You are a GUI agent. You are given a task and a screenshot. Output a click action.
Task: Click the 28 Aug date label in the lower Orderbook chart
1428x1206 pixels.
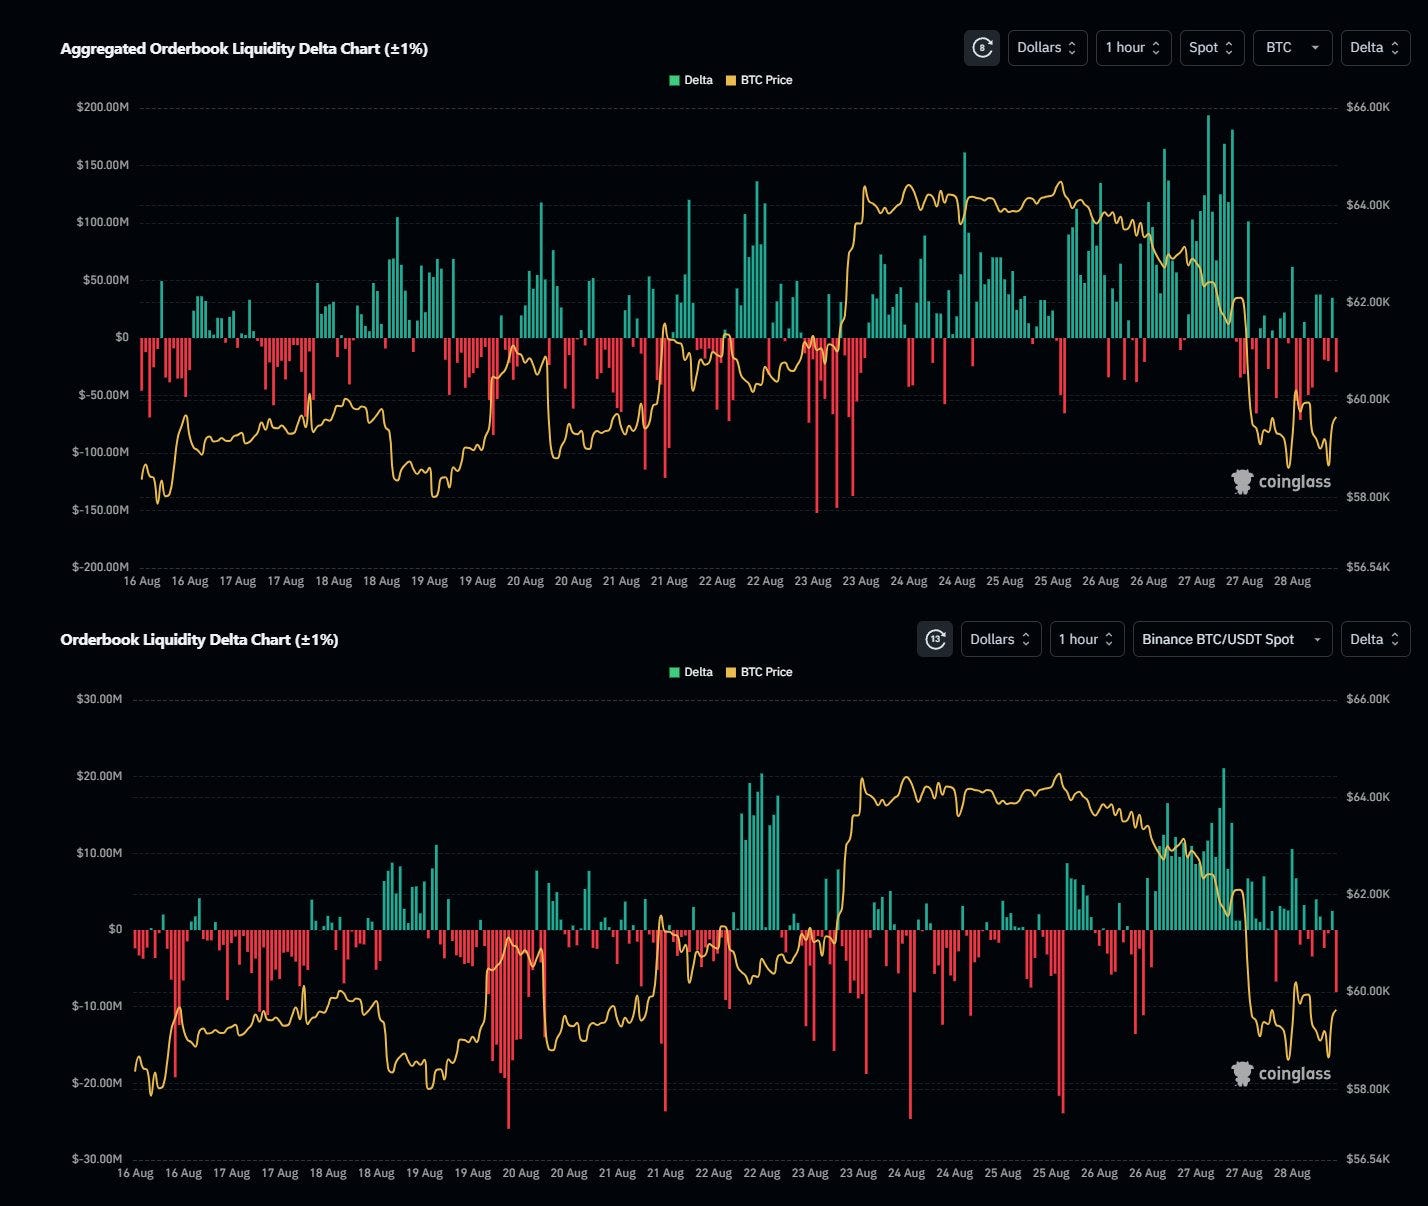pyautogui.click(x=1292, y=1173)
